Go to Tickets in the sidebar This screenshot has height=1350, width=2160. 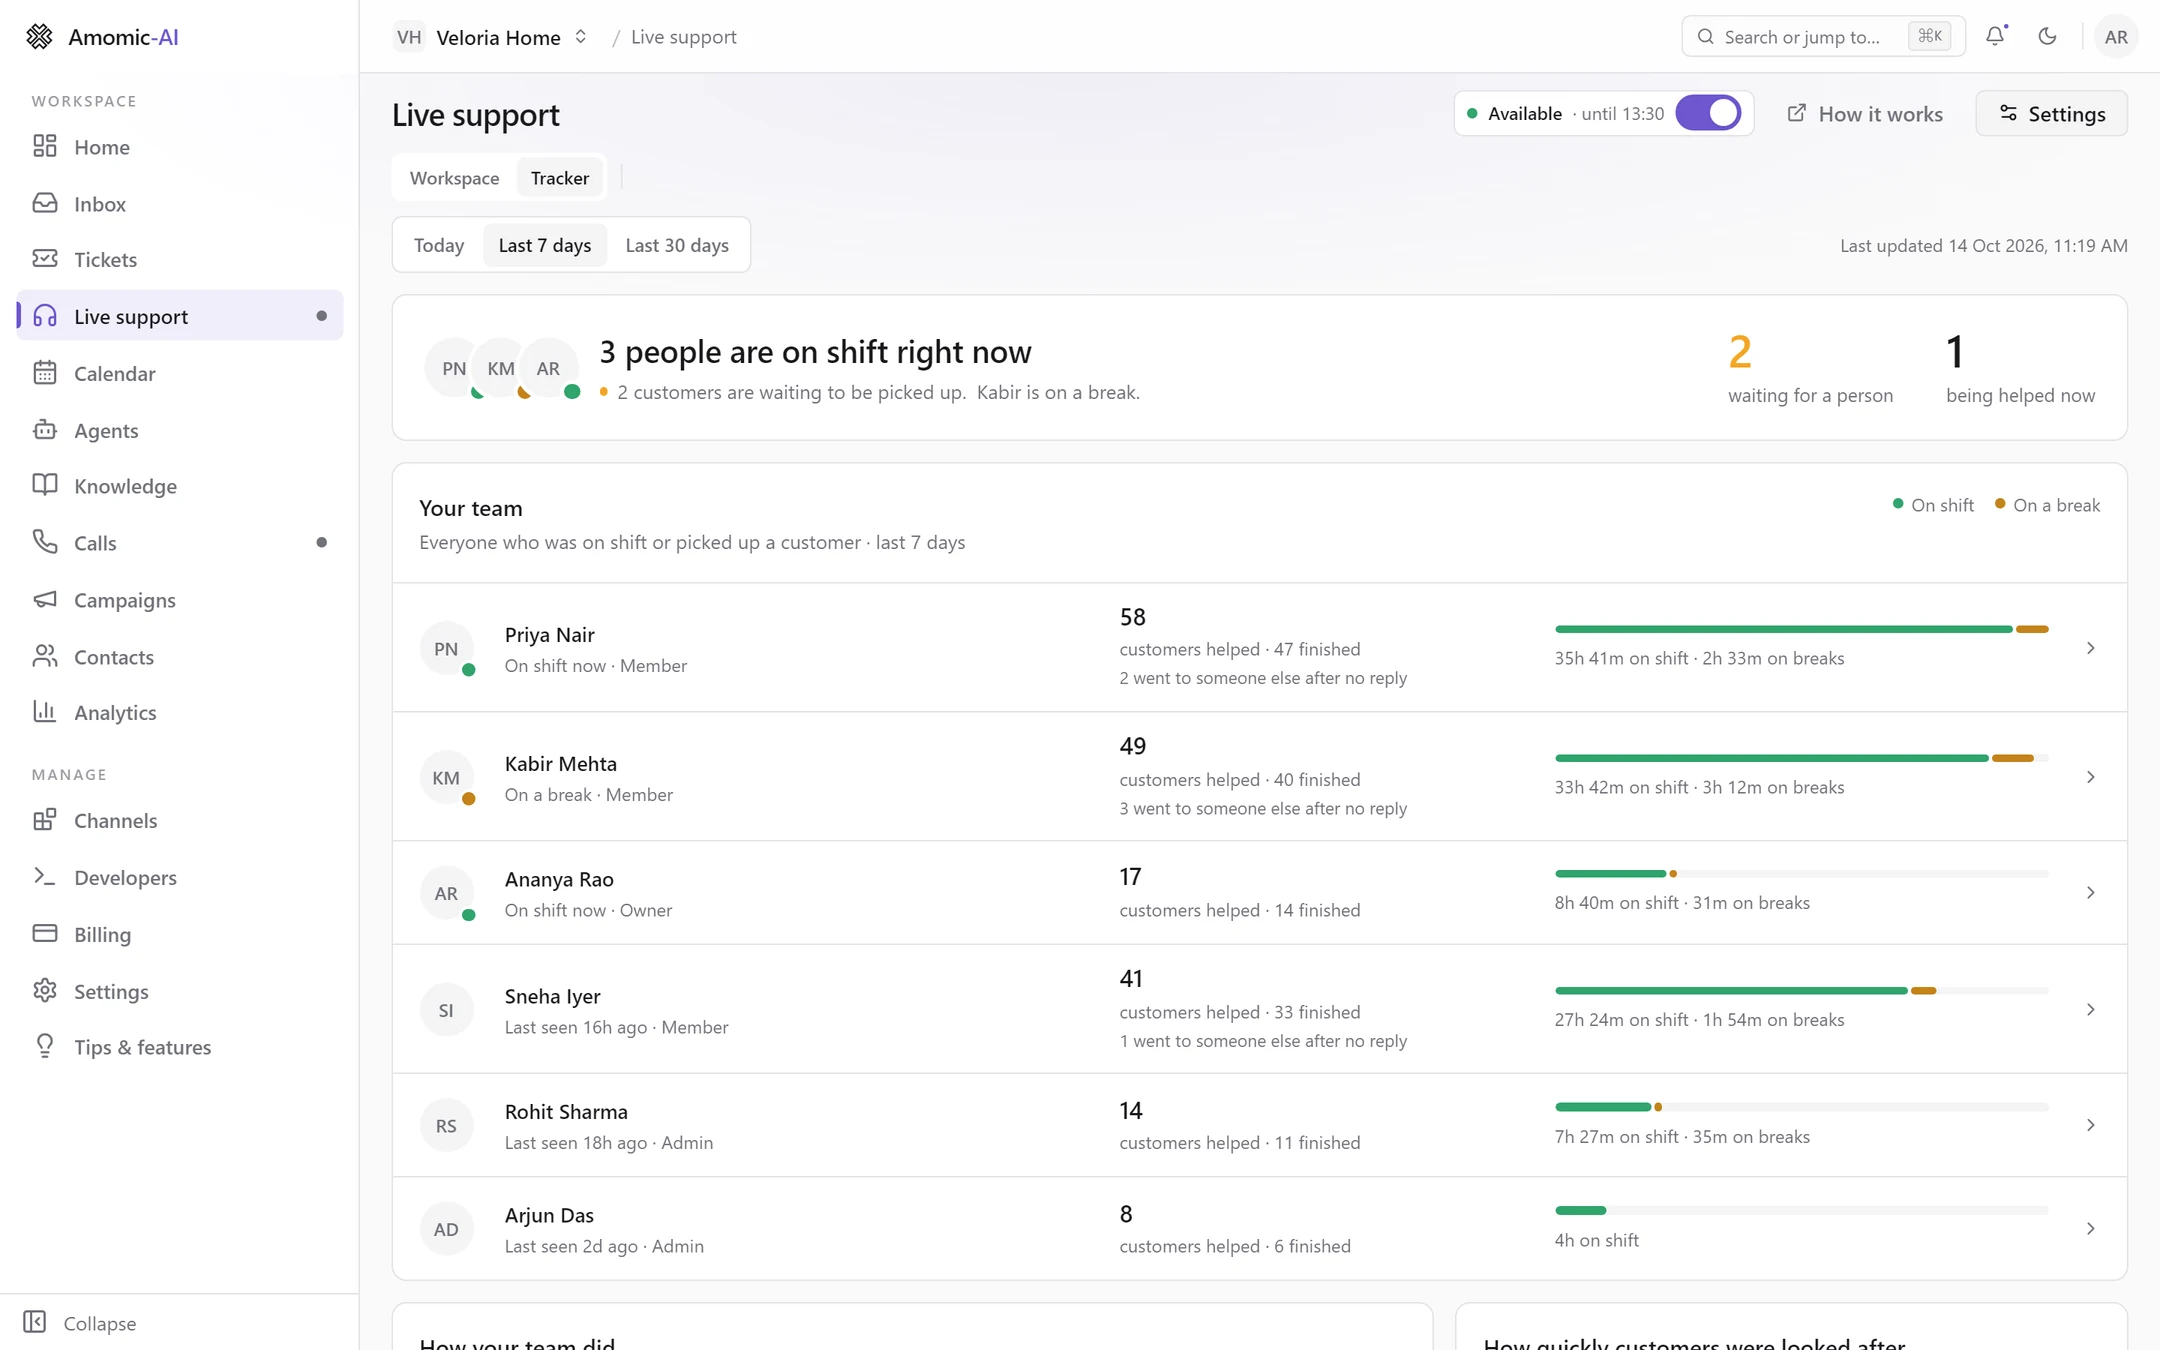(180, 259)
